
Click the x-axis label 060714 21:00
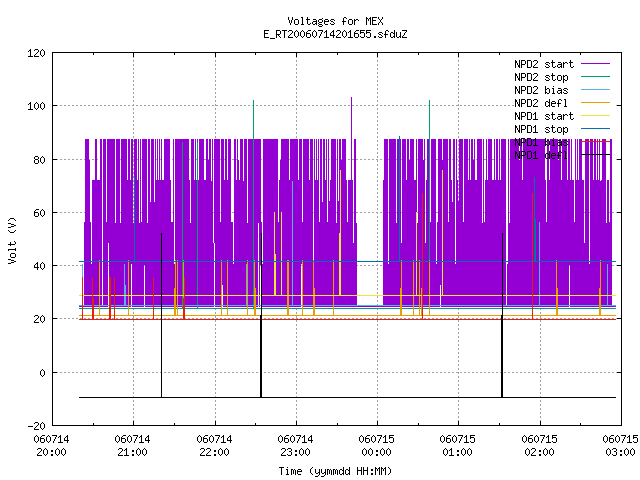click(133, 446)
